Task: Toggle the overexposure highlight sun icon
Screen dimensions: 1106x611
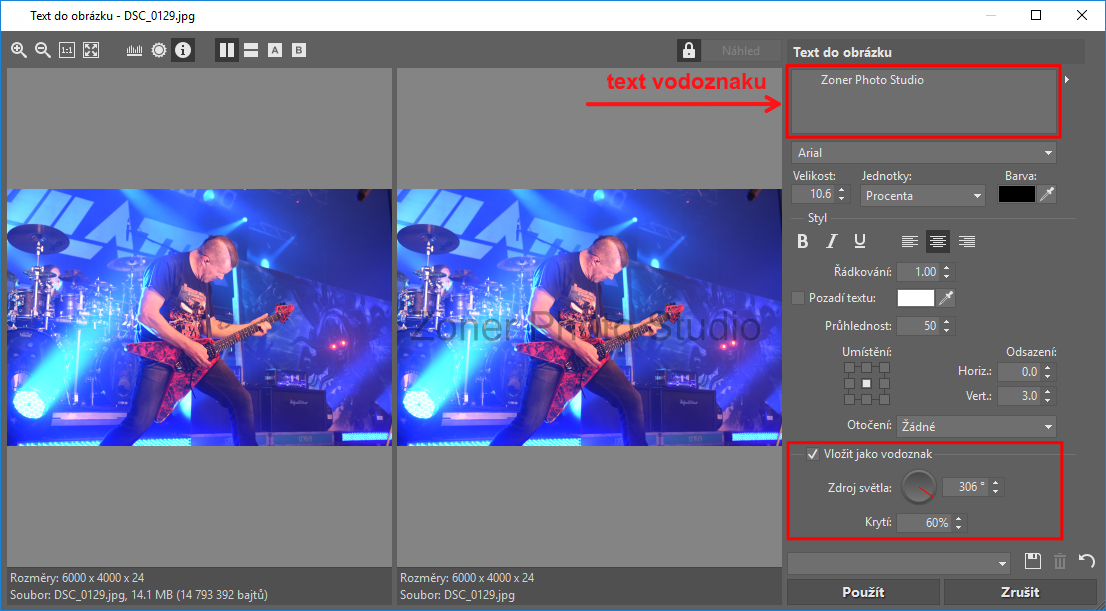Action: tap(159, 50)
